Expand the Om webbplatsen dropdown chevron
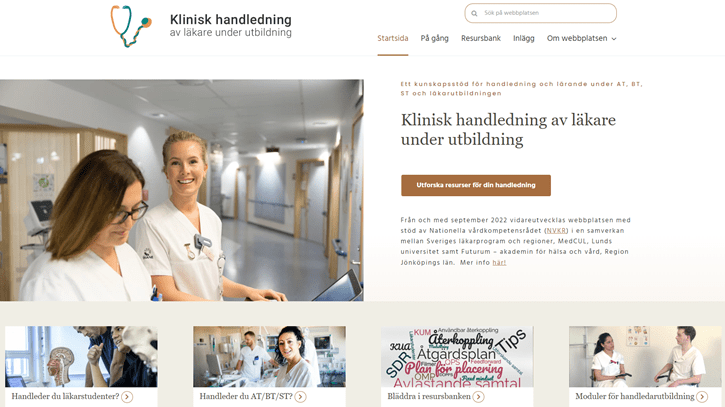Image resolution: width=725 pixels, height=407 pixels. click(x=614, y=39)
